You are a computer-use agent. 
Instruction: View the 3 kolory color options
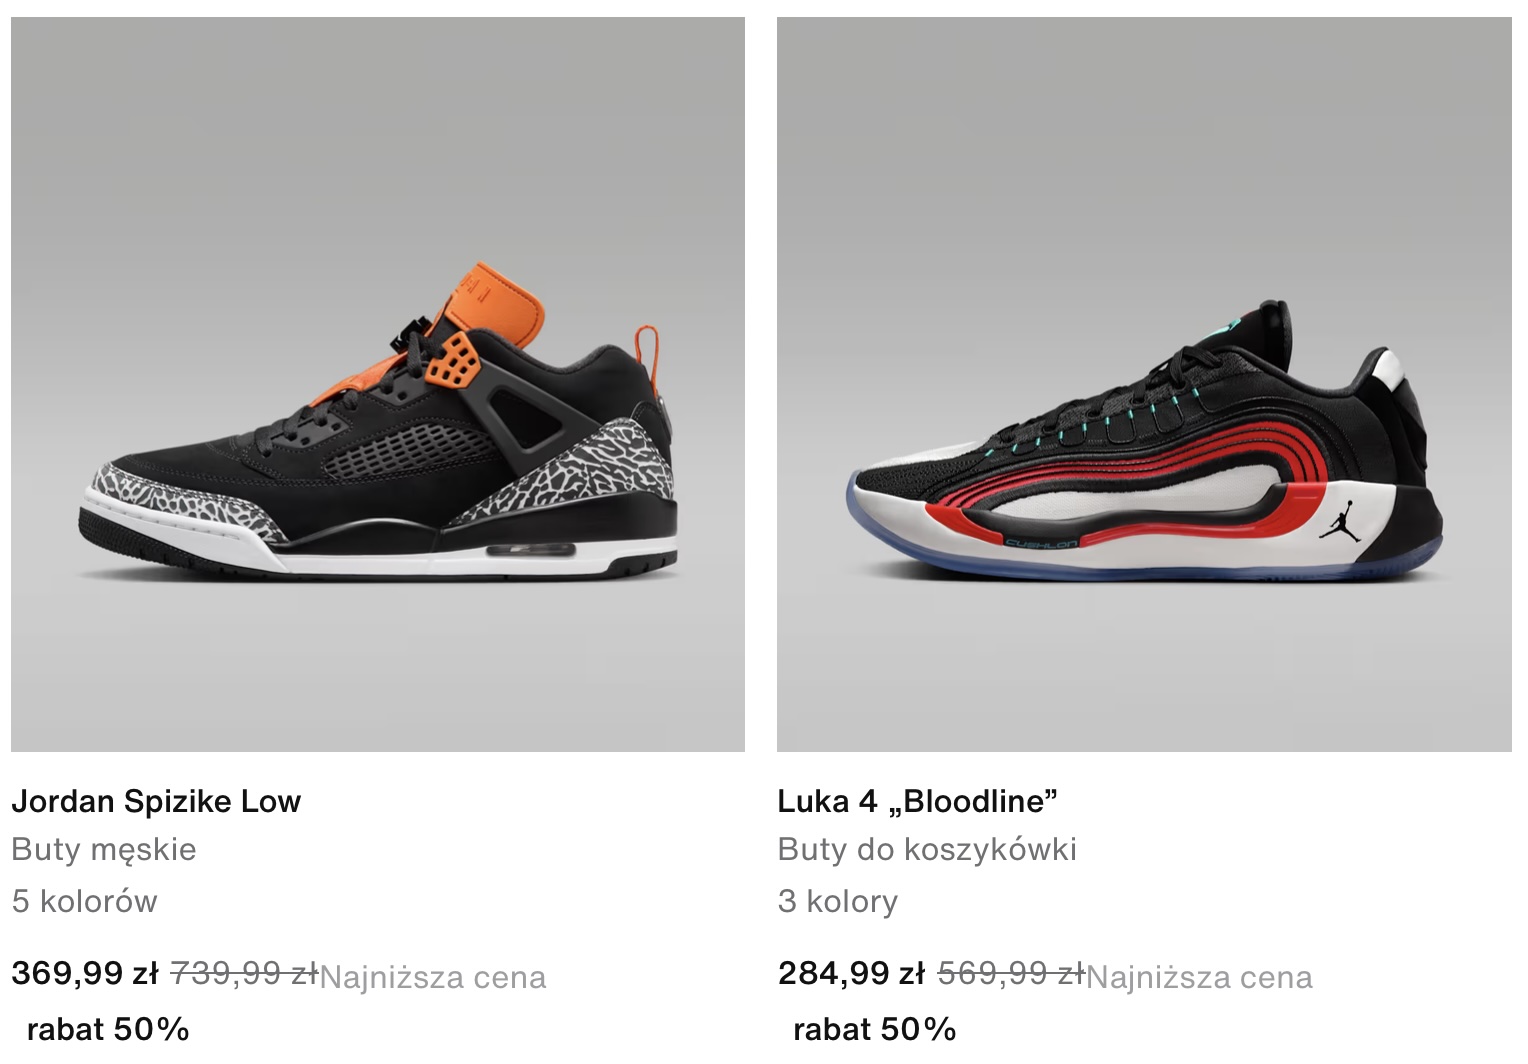click(x=838, y=901)
